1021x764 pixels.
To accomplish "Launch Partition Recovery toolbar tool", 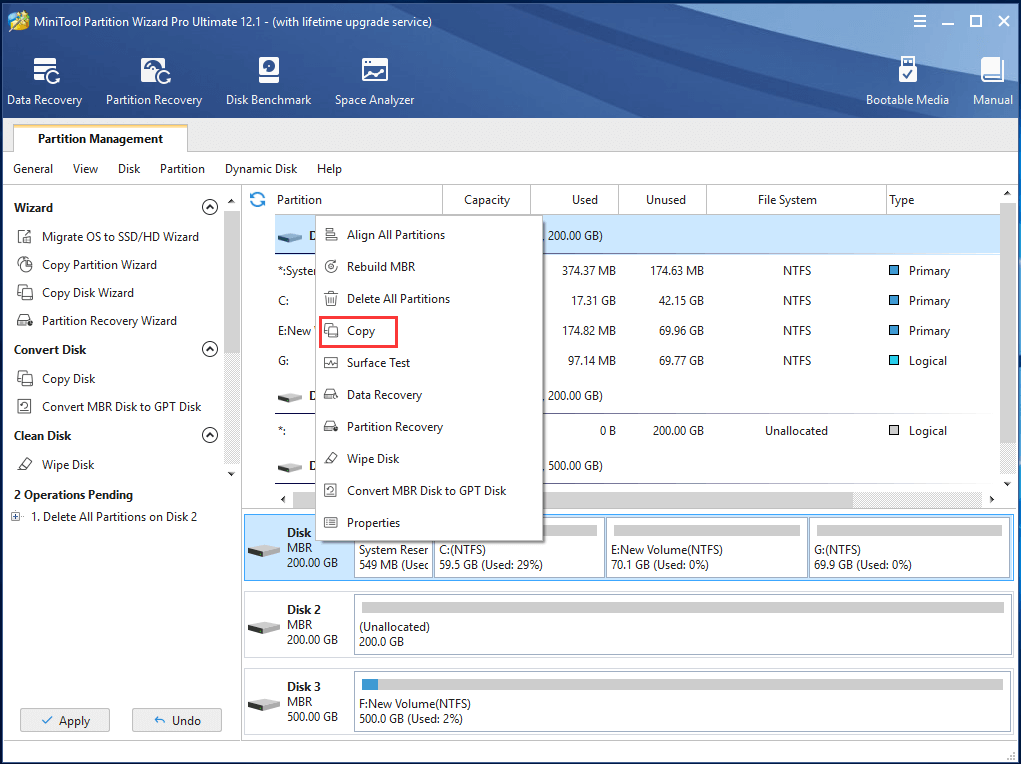I will 154,81.
